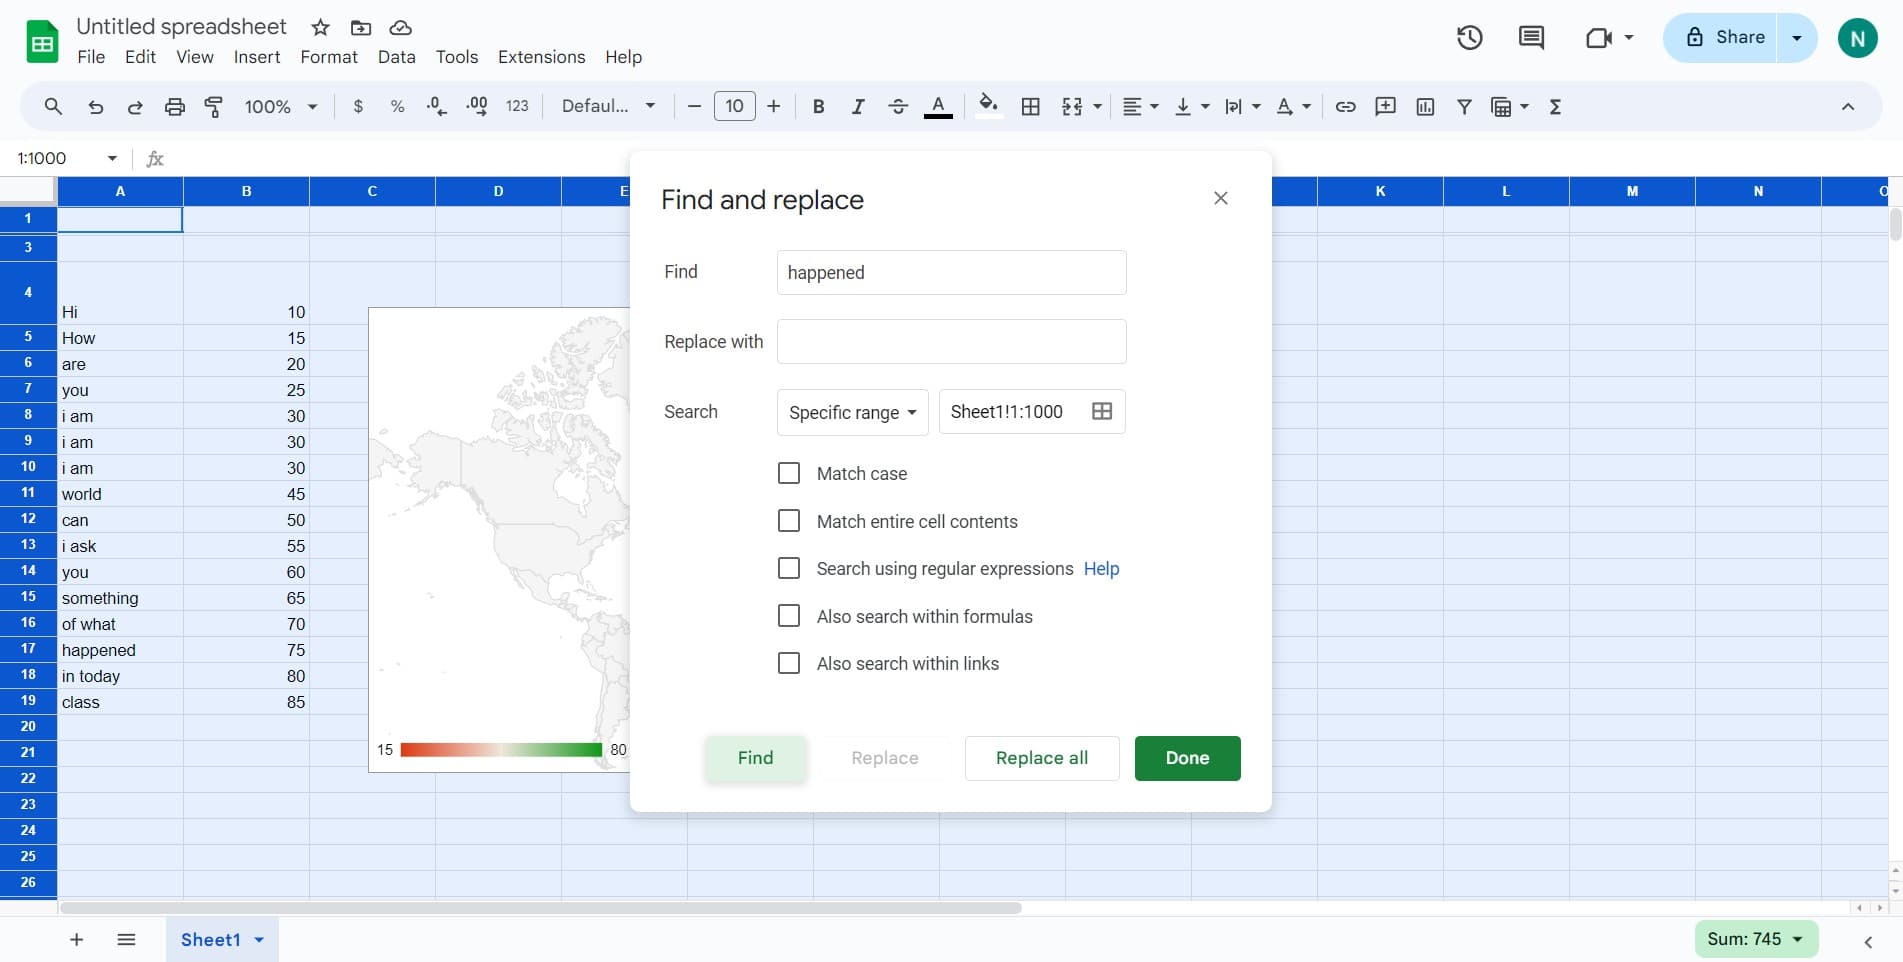This screenshot has width=1903, height=962.
Task: Open the Extensions menu
Action: 541,57
